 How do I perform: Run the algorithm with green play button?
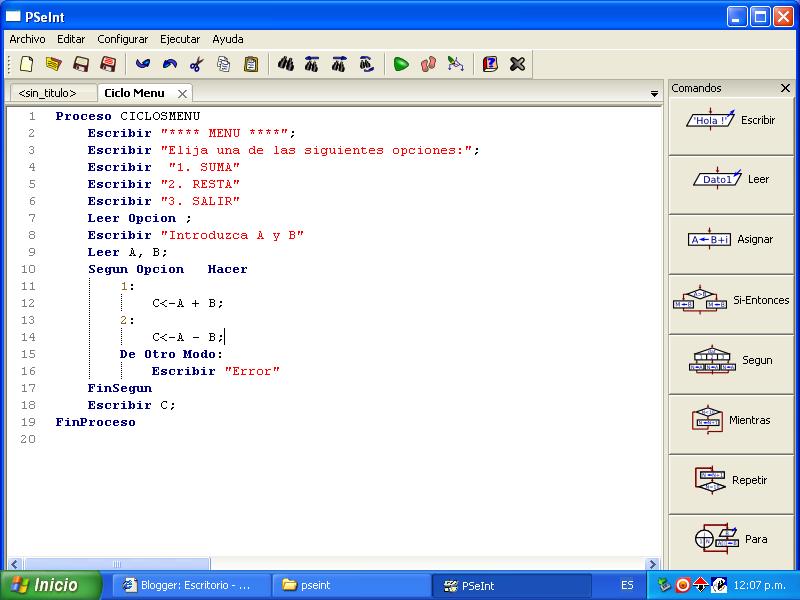(401, 64)
